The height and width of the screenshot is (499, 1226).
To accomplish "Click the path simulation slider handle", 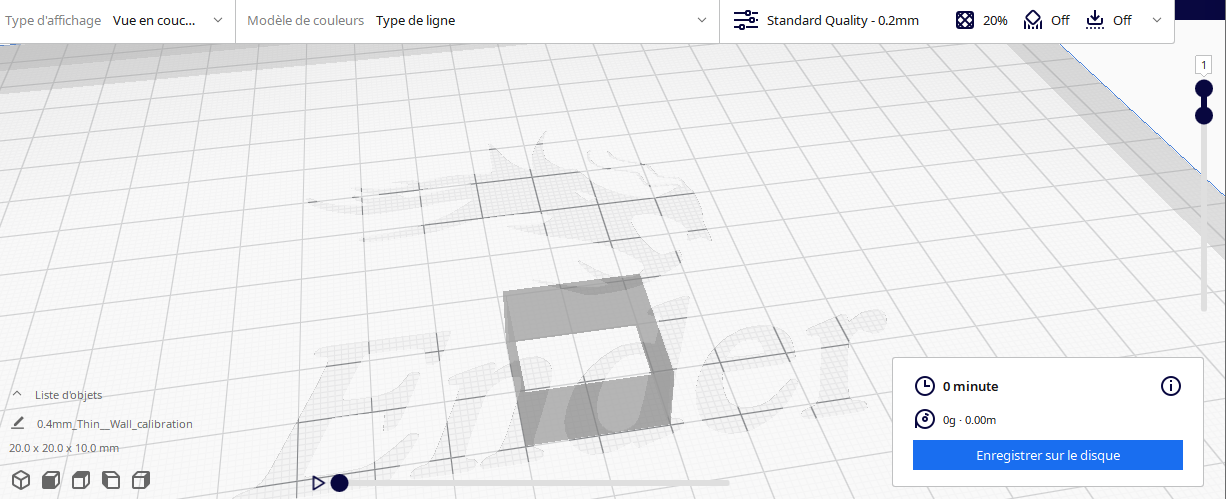I will (339, 483).
